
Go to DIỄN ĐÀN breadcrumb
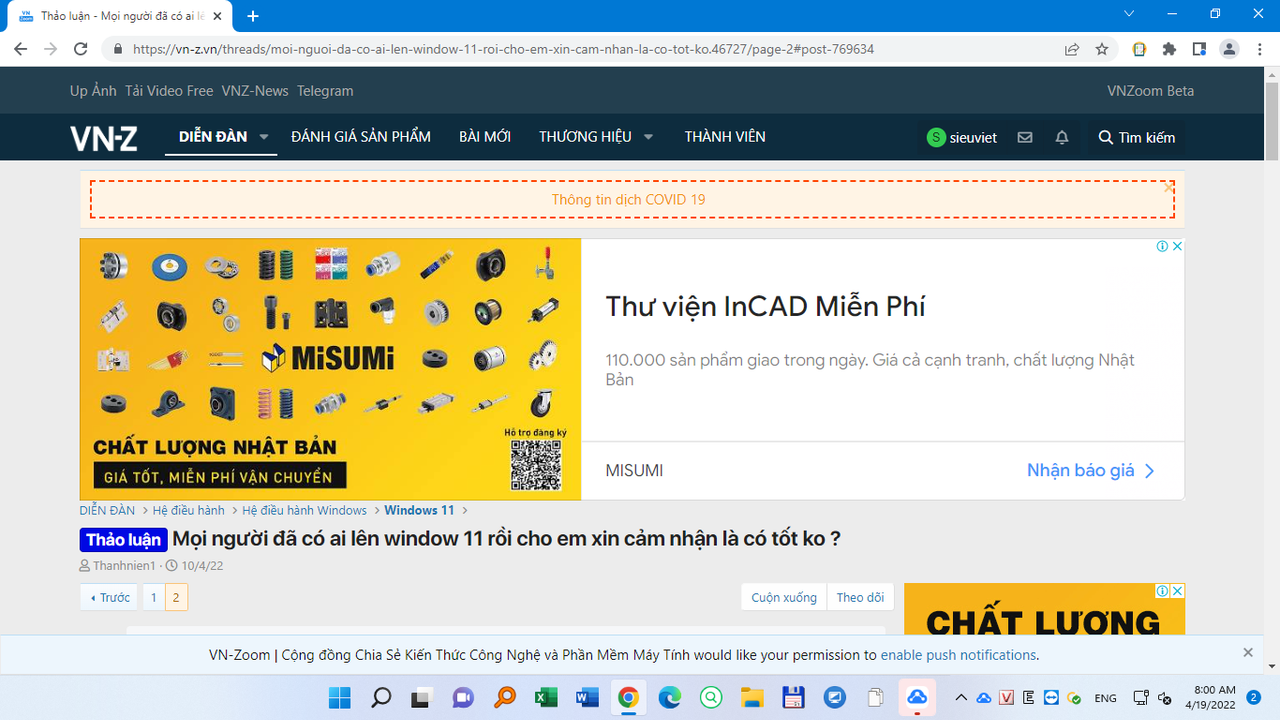[x=107, y=510]
